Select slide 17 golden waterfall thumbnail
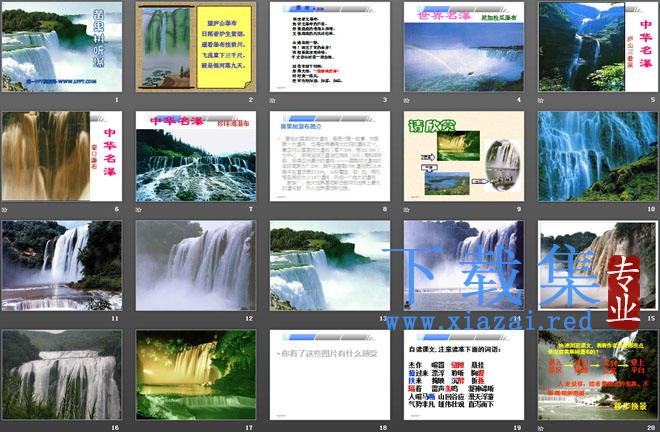The height and width of the screenshot is (432, 660). [196, 375]
